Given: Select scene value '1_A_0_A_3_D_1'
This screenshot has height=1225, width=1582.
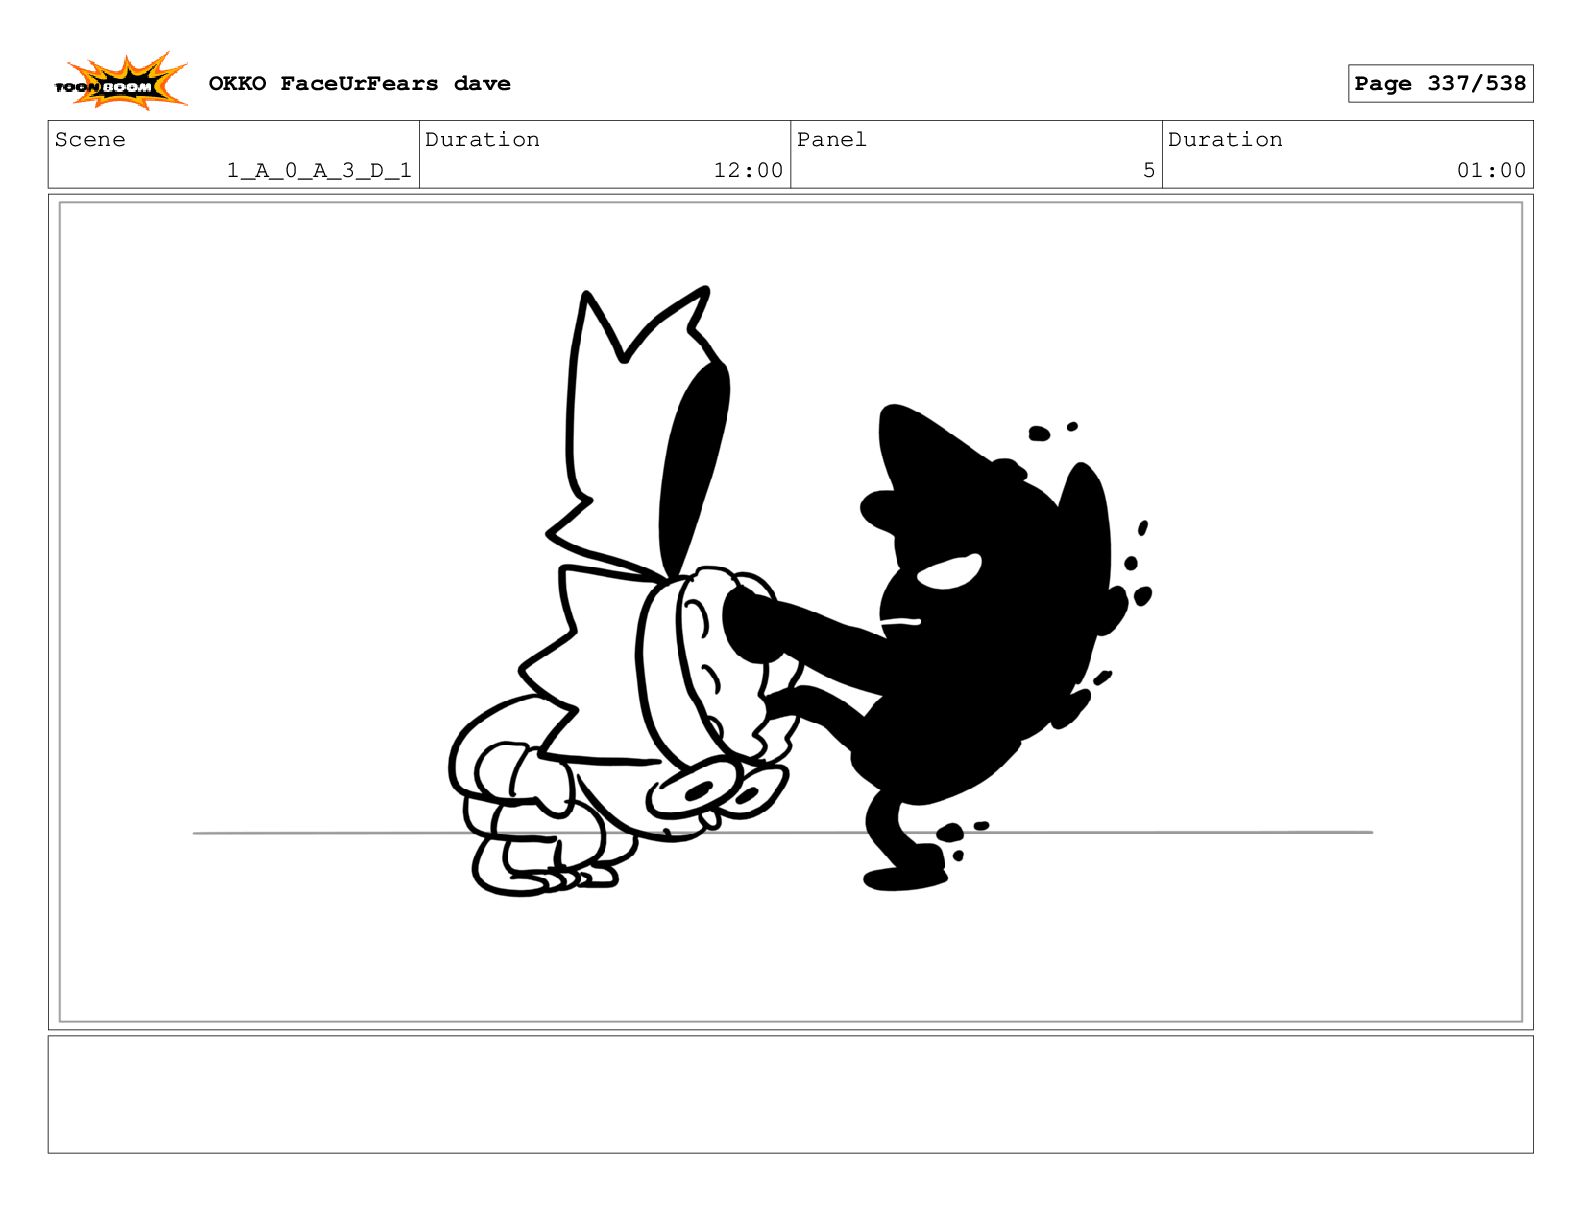Looking at the screenshot, I should click(x=319, y=170).
